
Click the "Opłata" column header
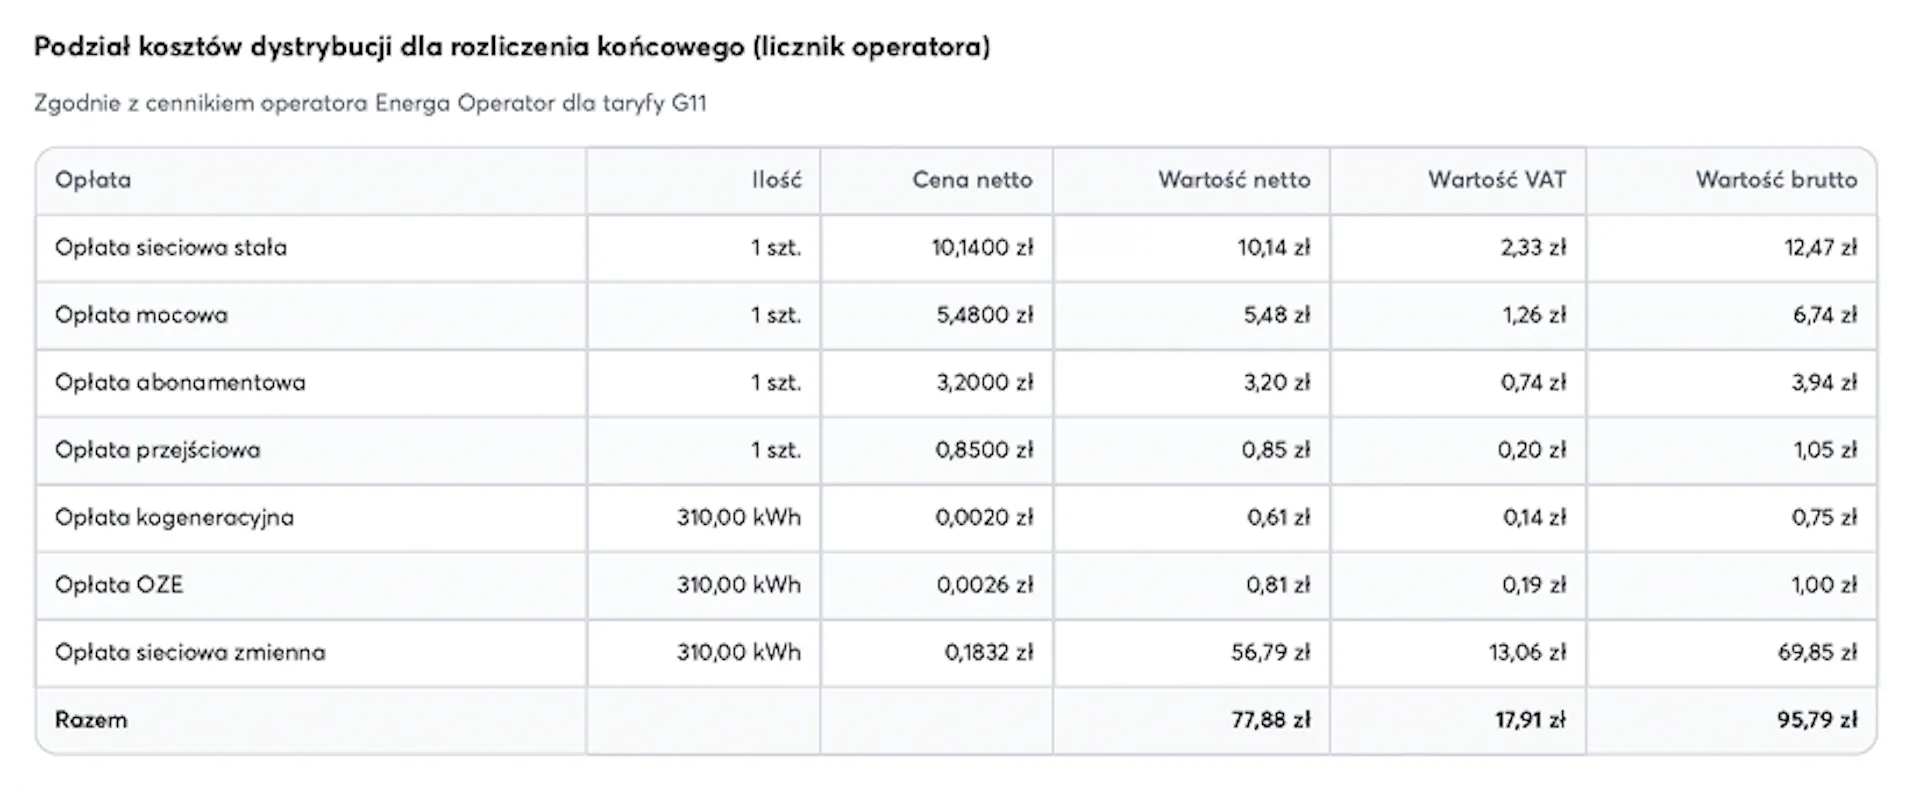[93, 180]
